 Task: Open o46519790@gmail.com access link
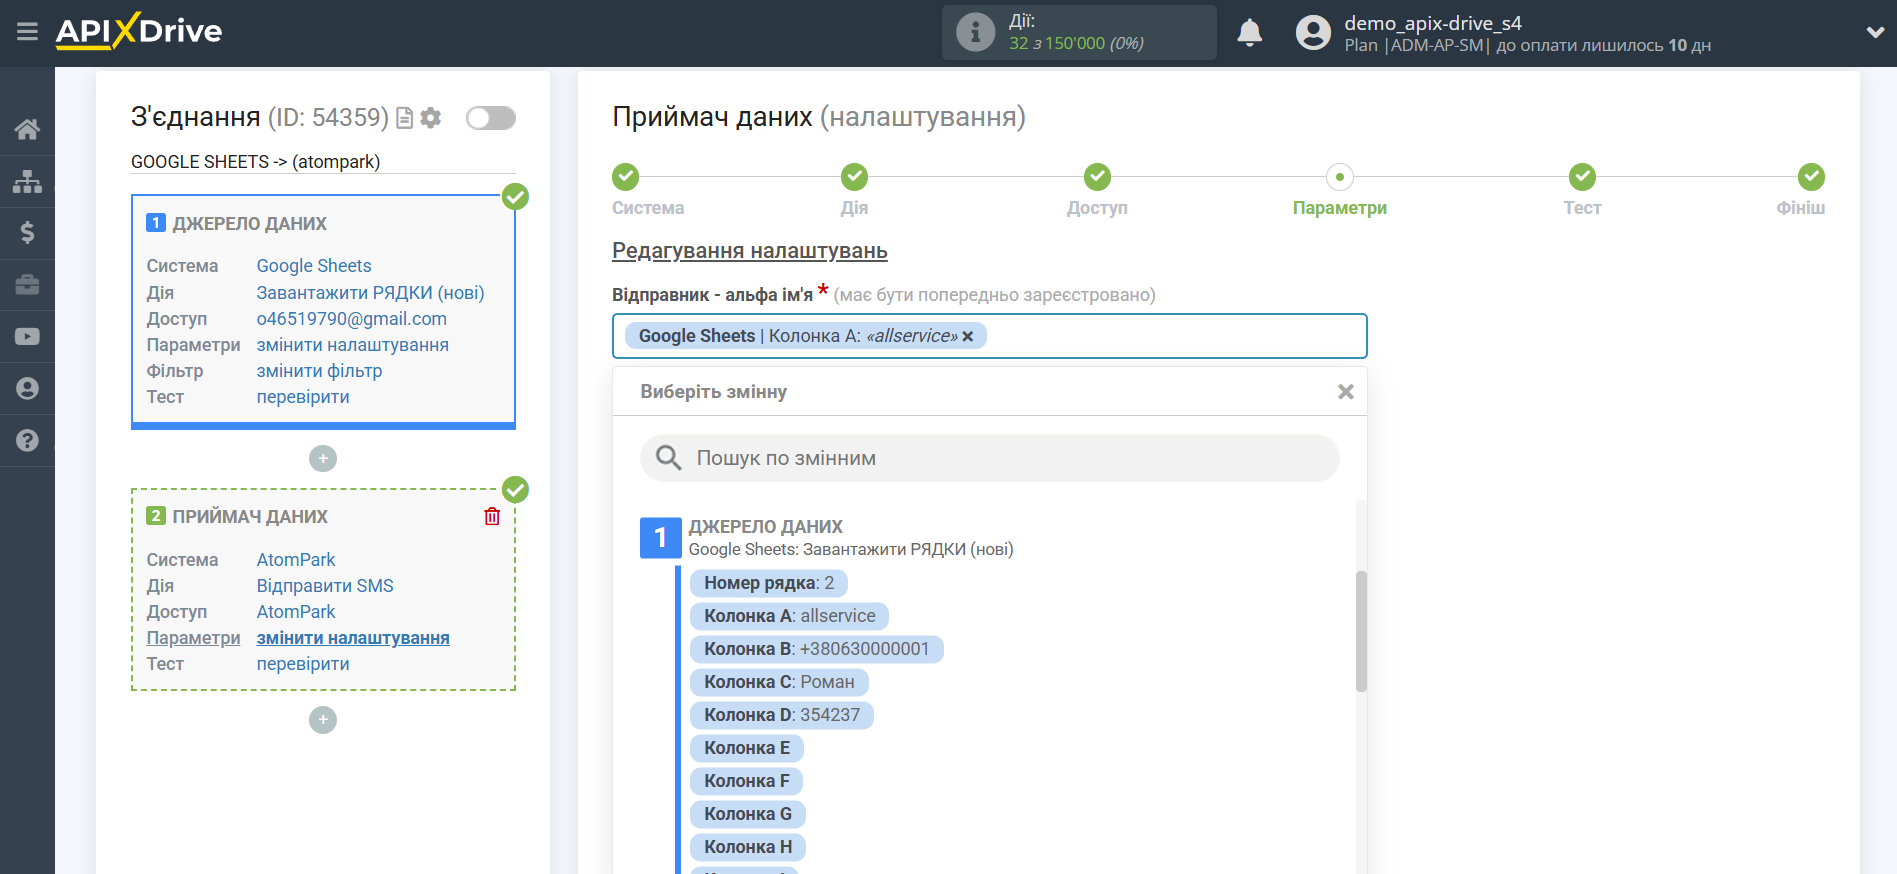351,319
